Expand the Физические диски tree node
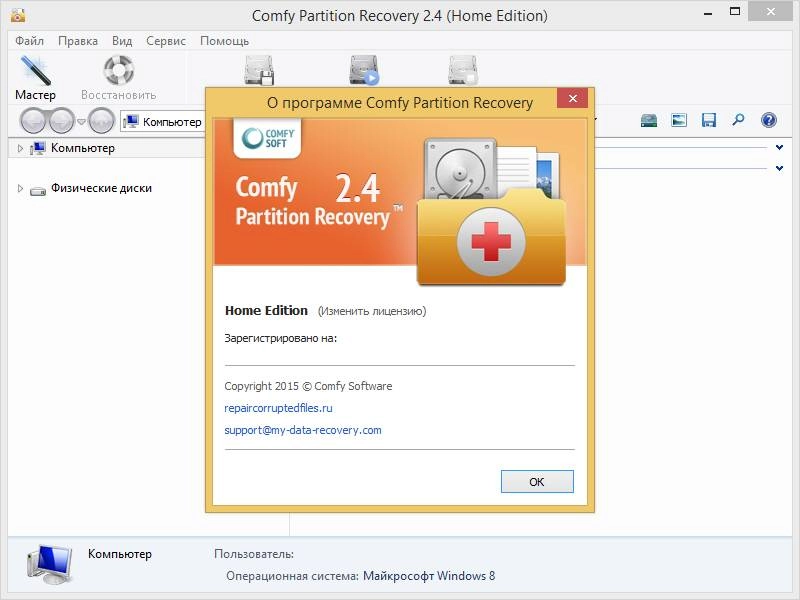800x600 pixels. (x=20, y=188)
